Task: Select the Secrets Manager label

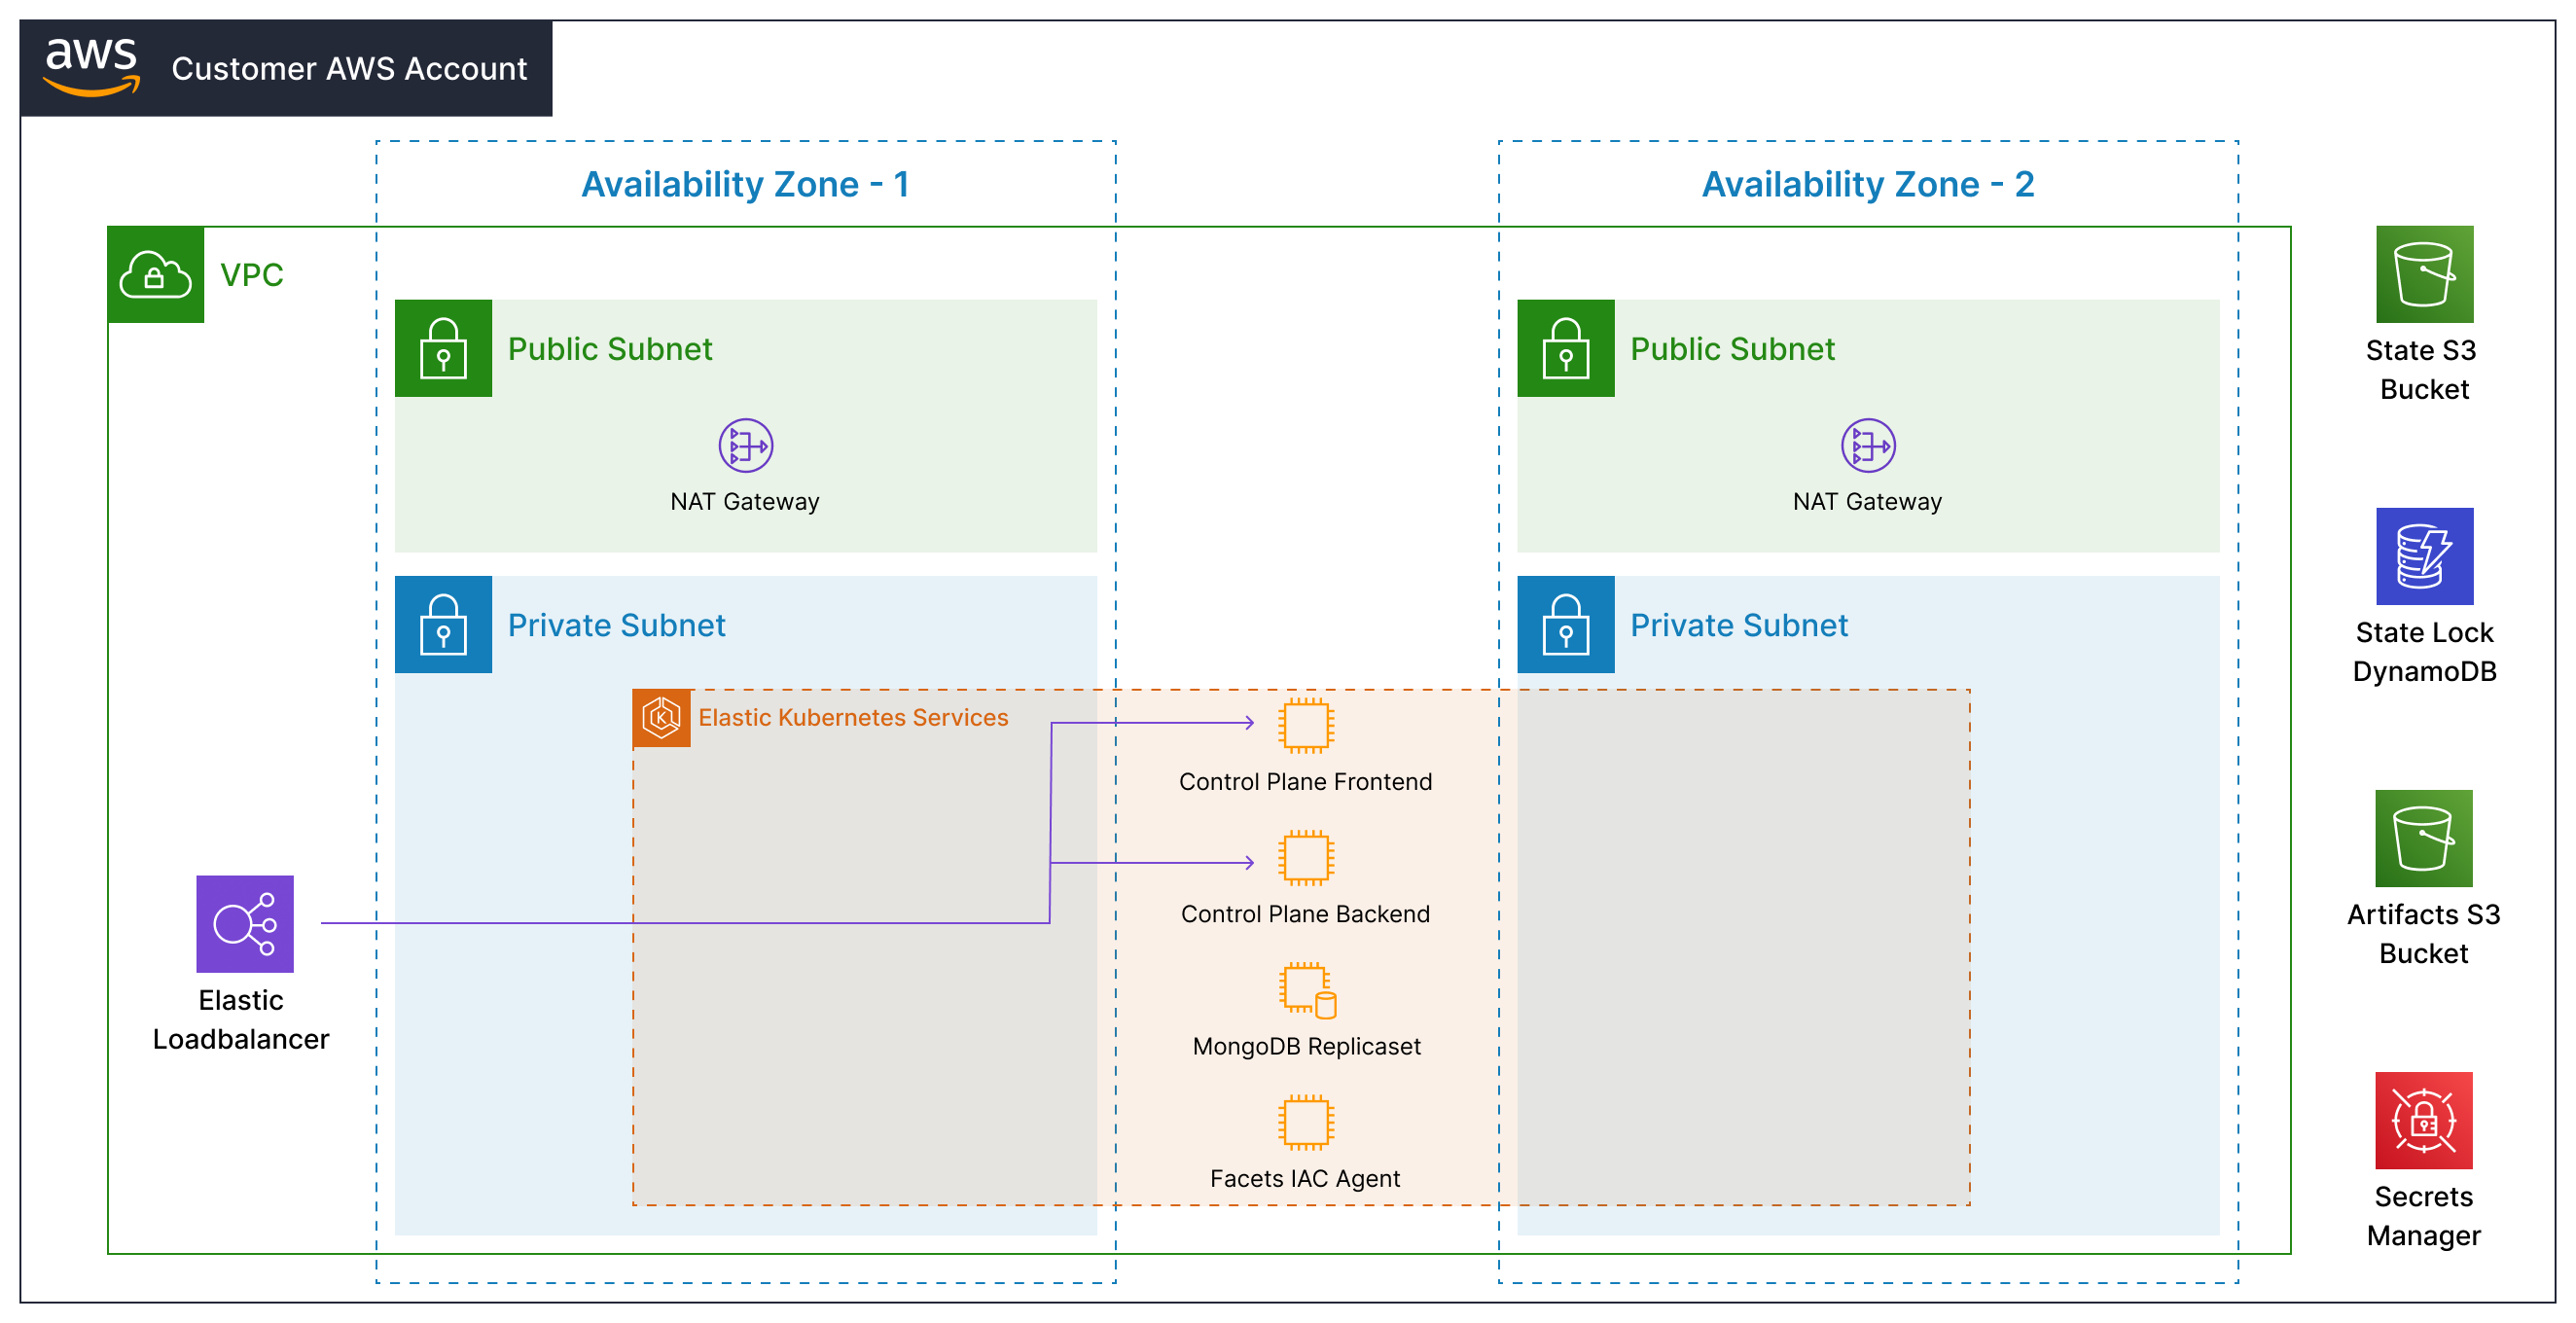Action: click(x=2424, y=1216)
